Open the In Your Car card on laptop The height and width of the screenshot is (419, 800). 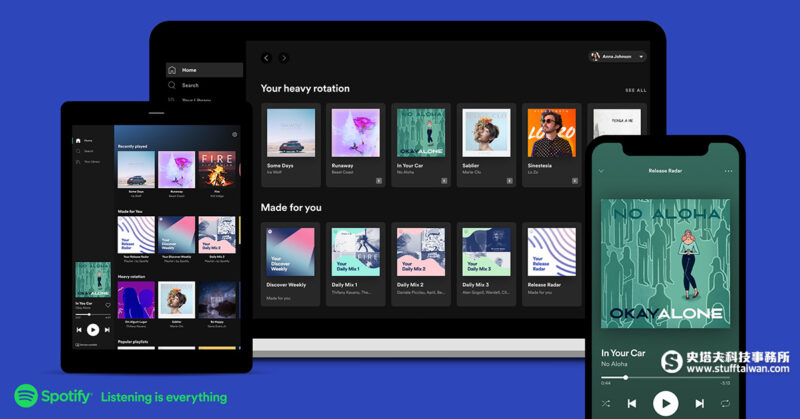click(x=421, y=145)
